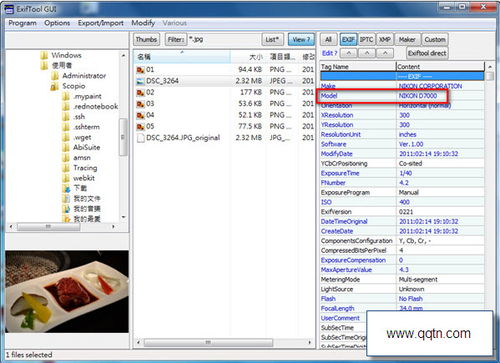Click the 05 PNG file icon

(x=140, y=127)
